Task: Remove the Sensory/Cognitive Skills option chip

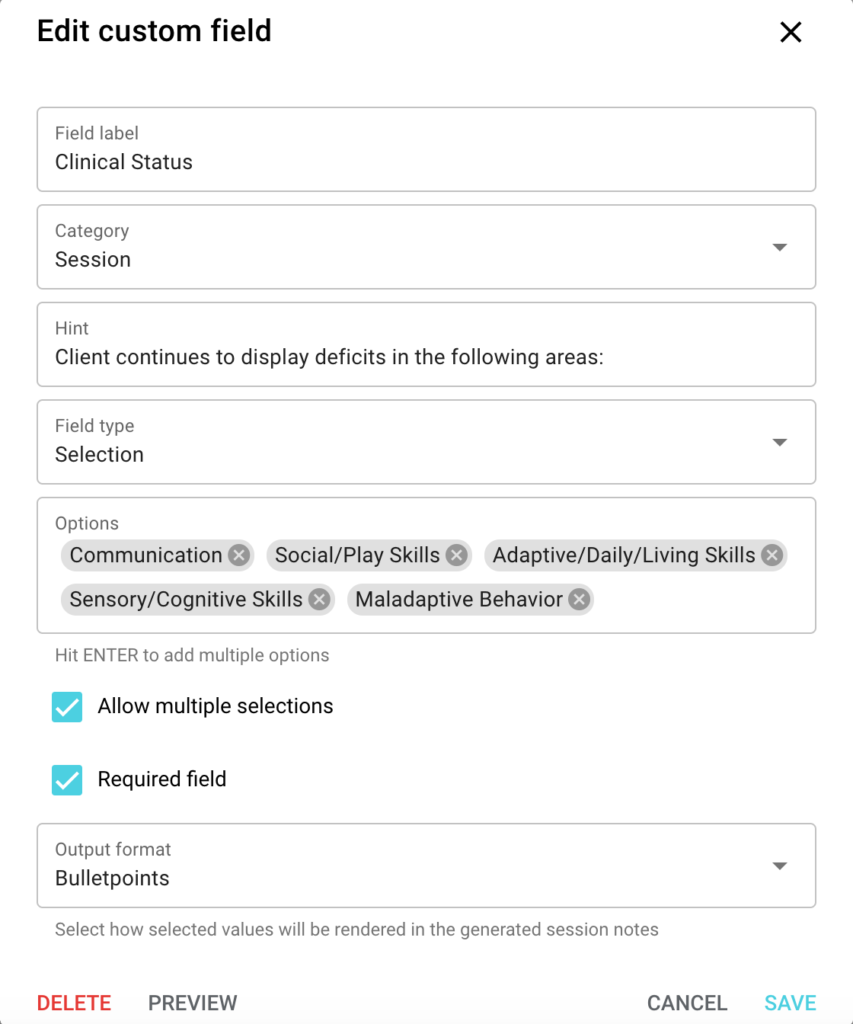Action: [x=317, y=600]
